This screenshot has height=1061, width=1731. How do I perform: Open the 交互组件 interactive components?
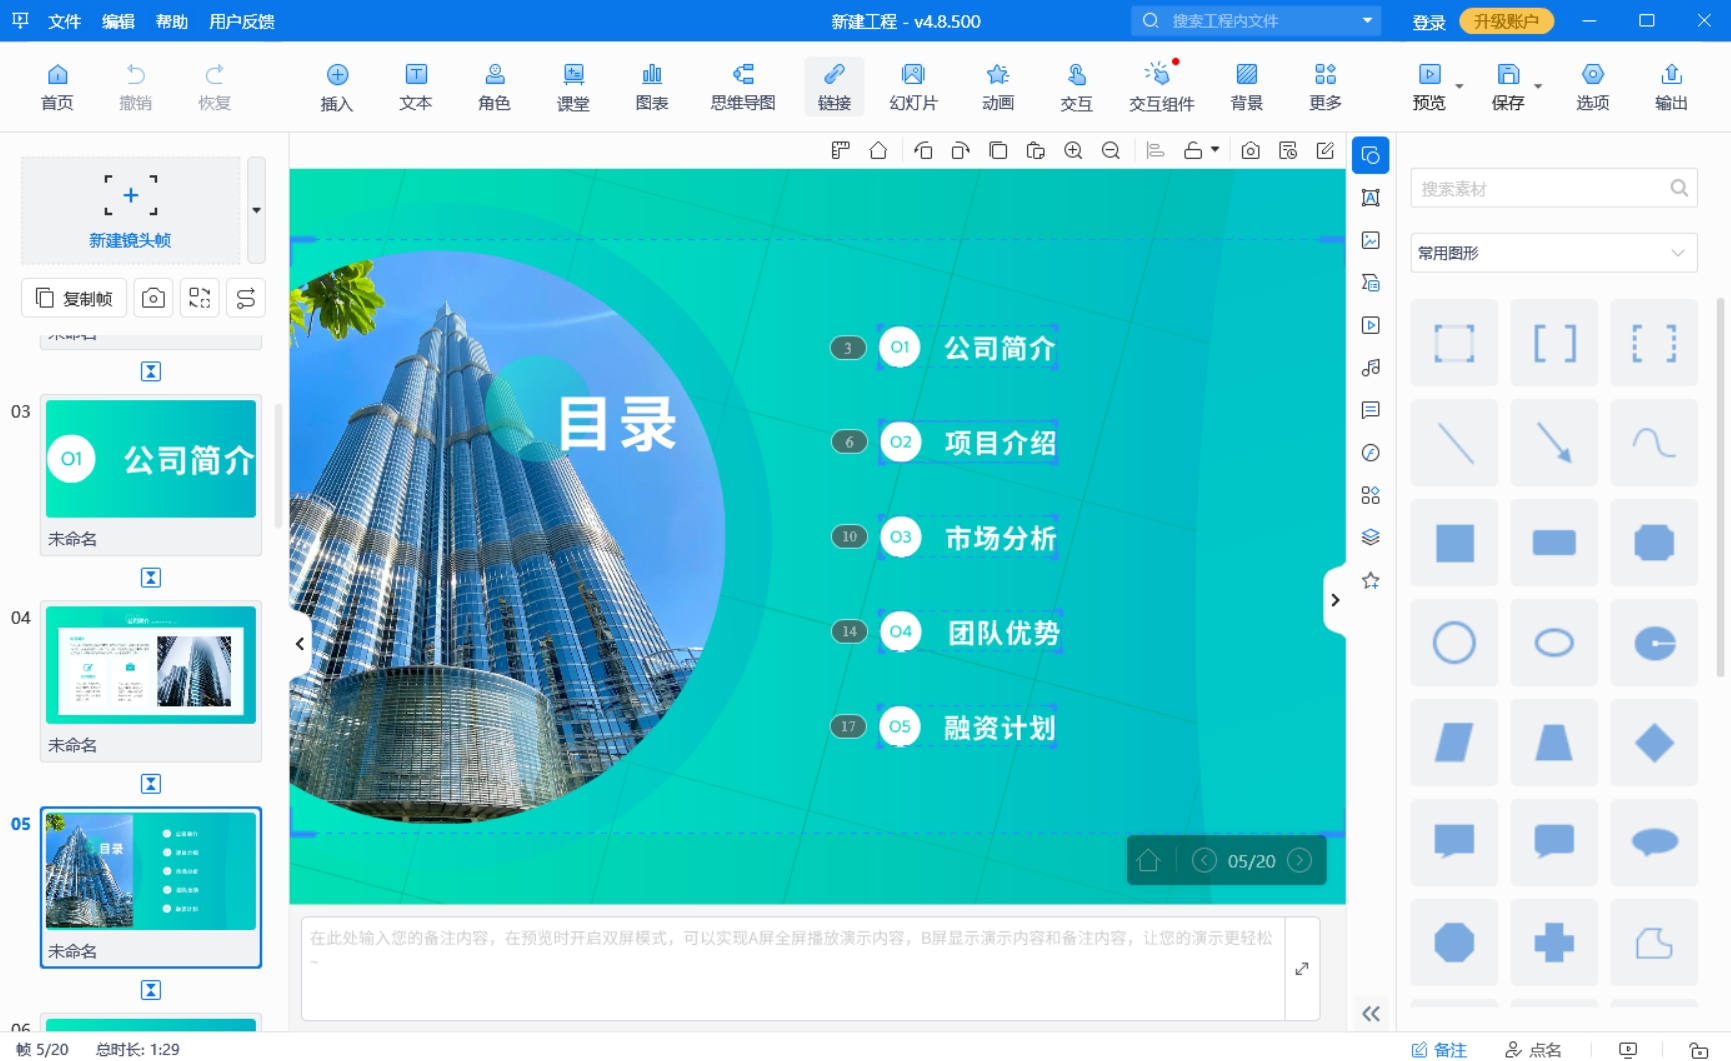point(1161,87)
